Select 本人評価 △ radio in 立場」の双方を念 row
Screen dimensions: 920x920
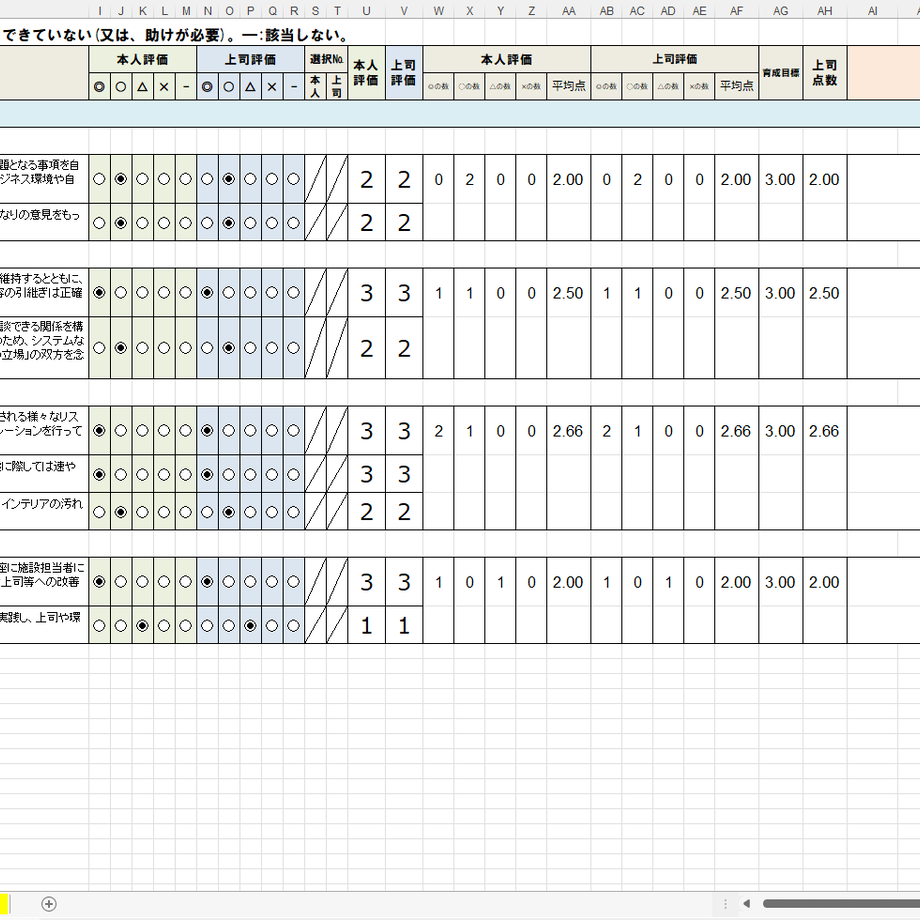(142, 348)
